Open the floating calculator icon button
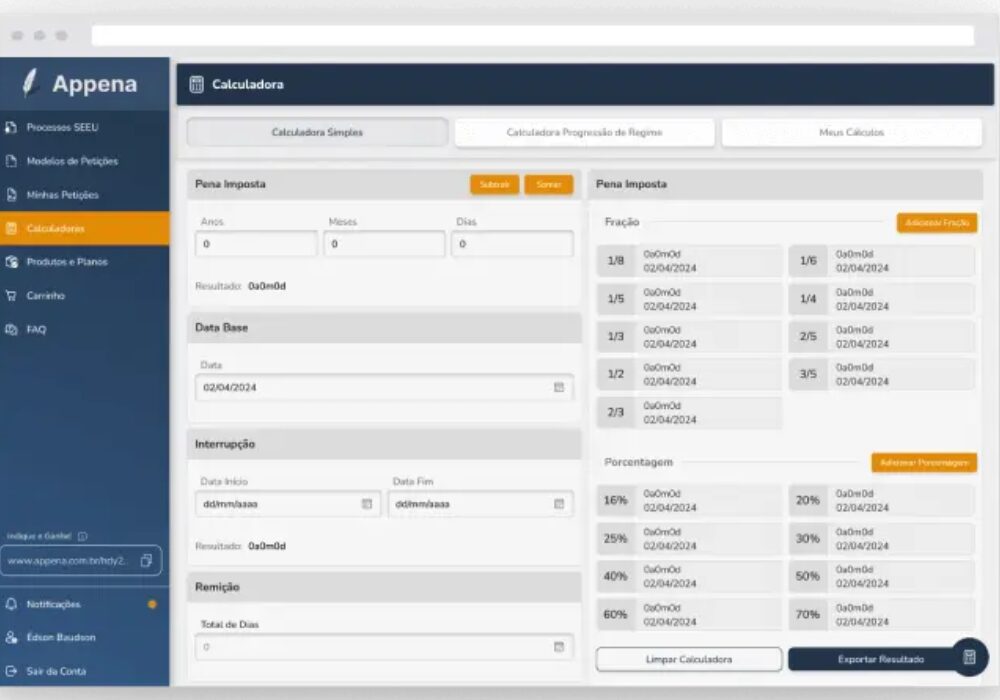This screenshot has width=1000, height=700. (968, 657)
